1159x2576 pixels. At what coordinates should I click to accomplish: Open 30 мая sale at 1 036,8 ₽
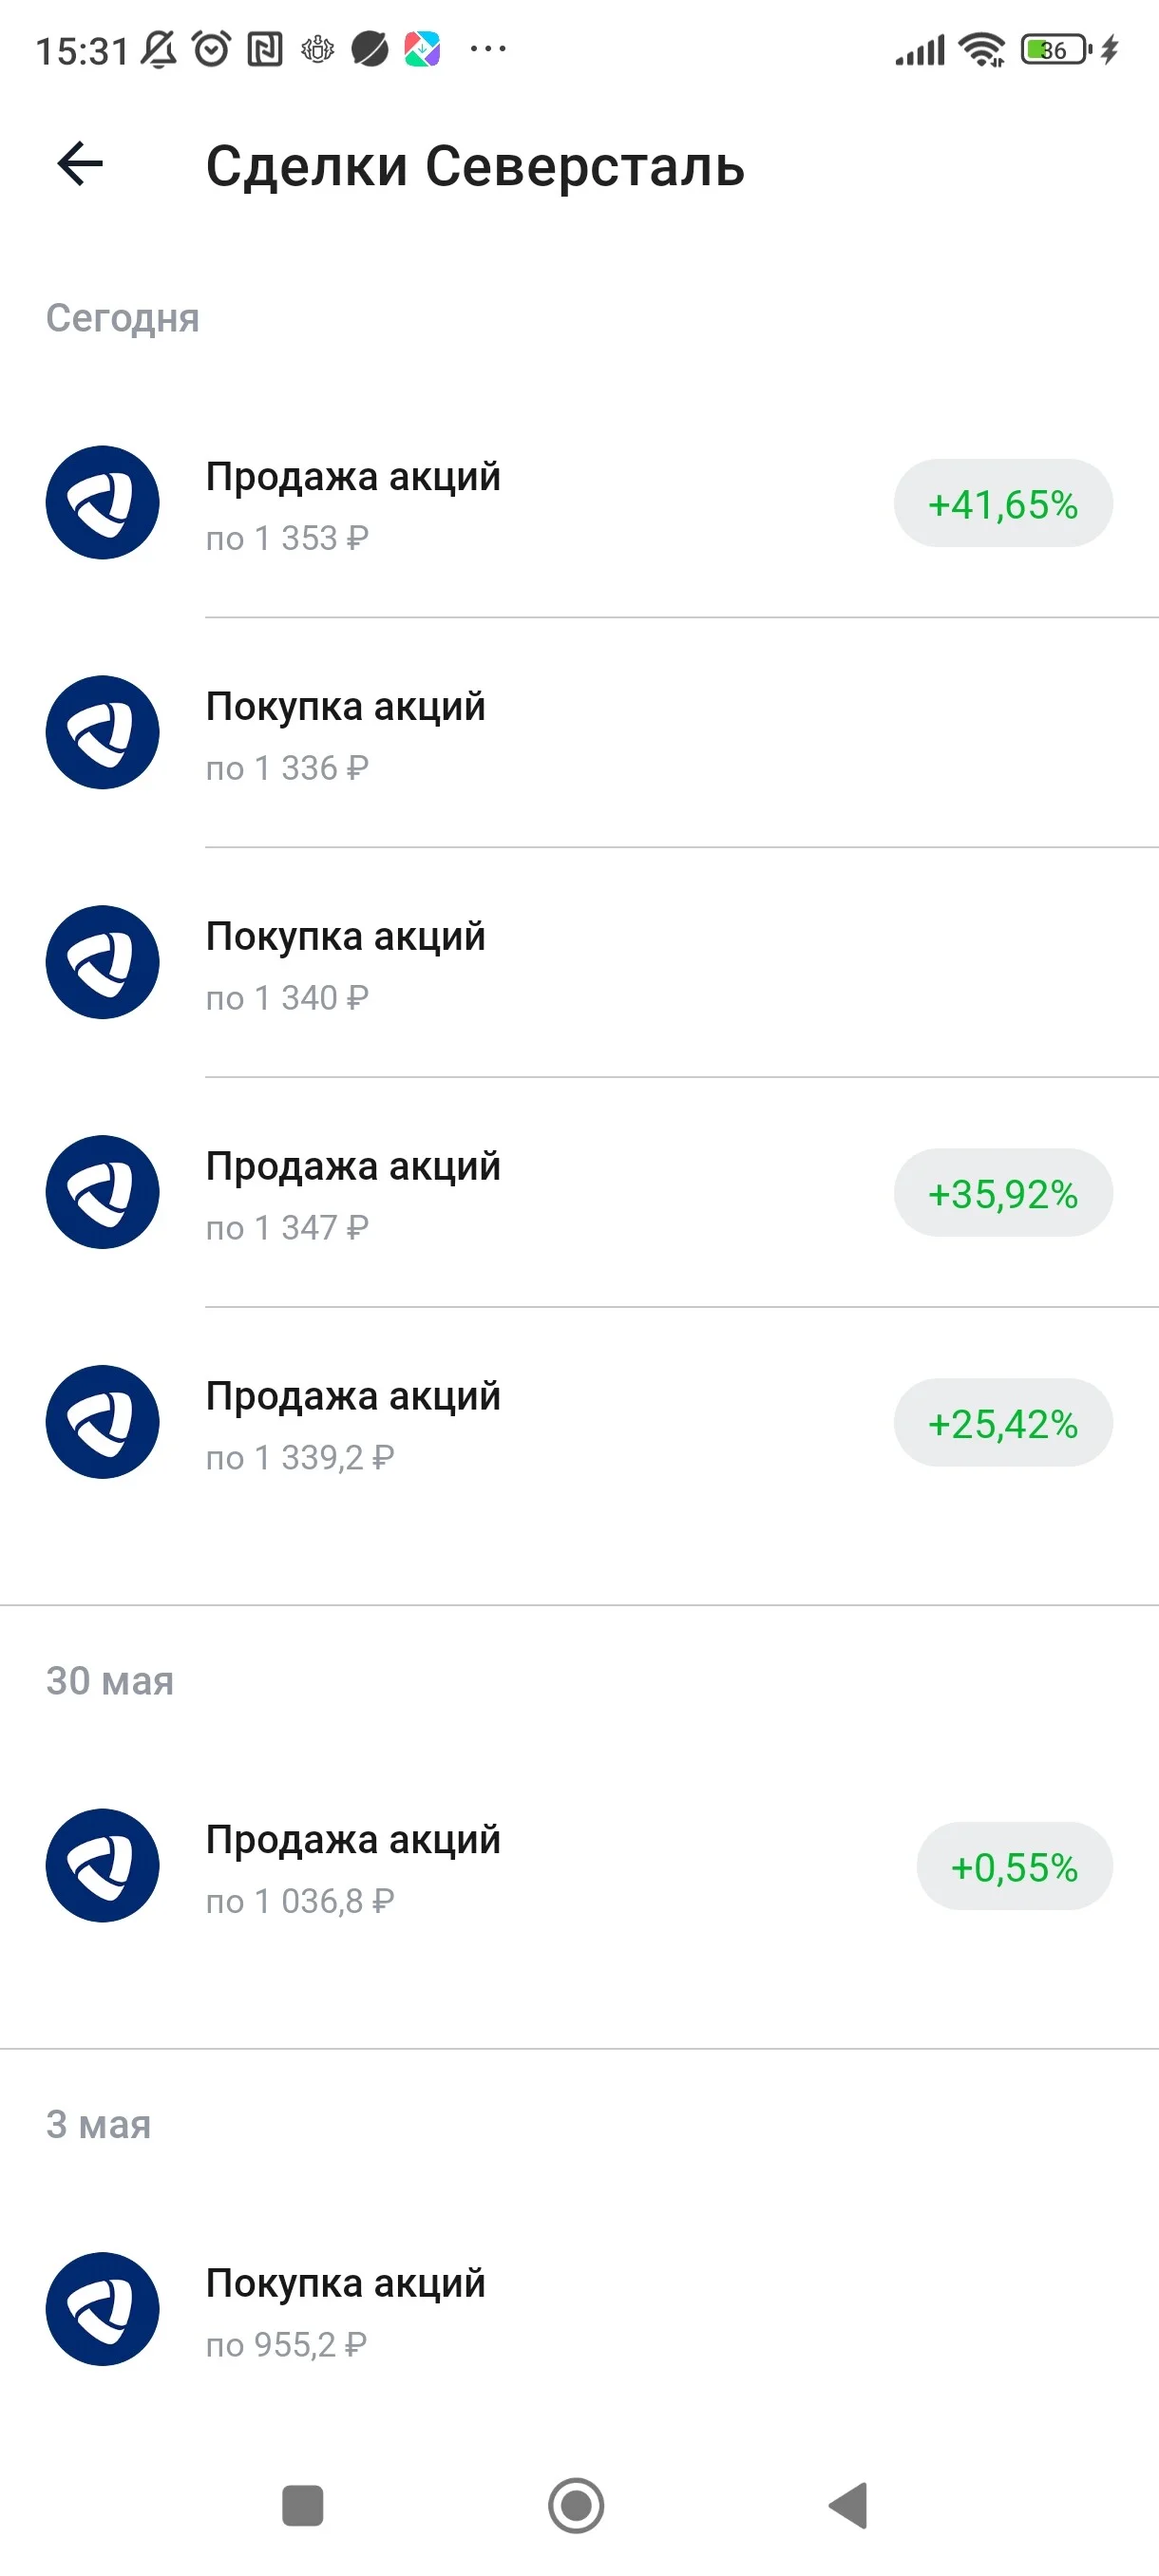[580, 1866]
